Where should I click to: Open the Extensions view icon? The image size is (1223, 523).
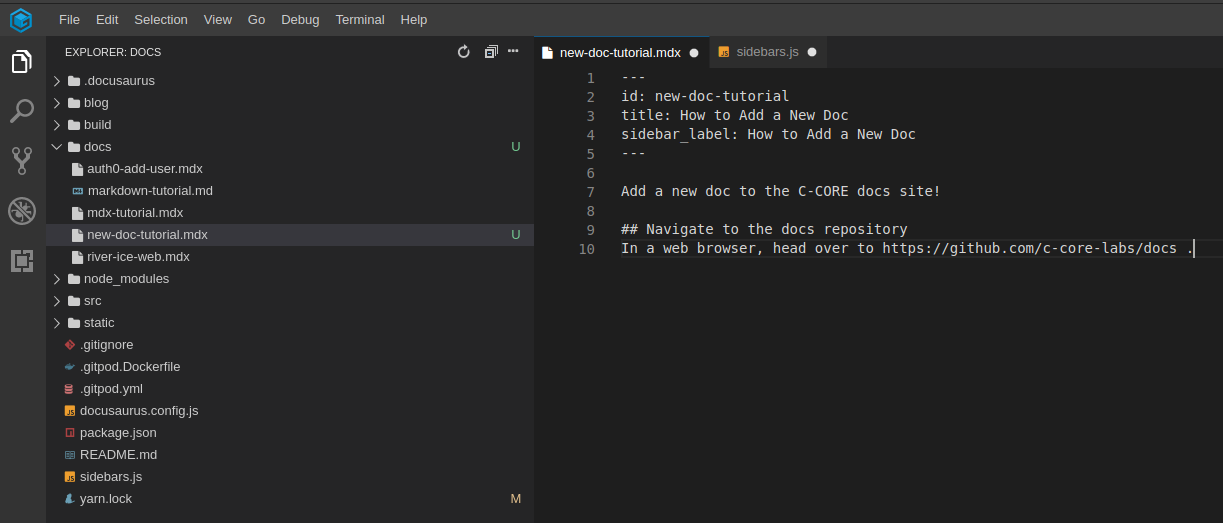pos(22,261)
